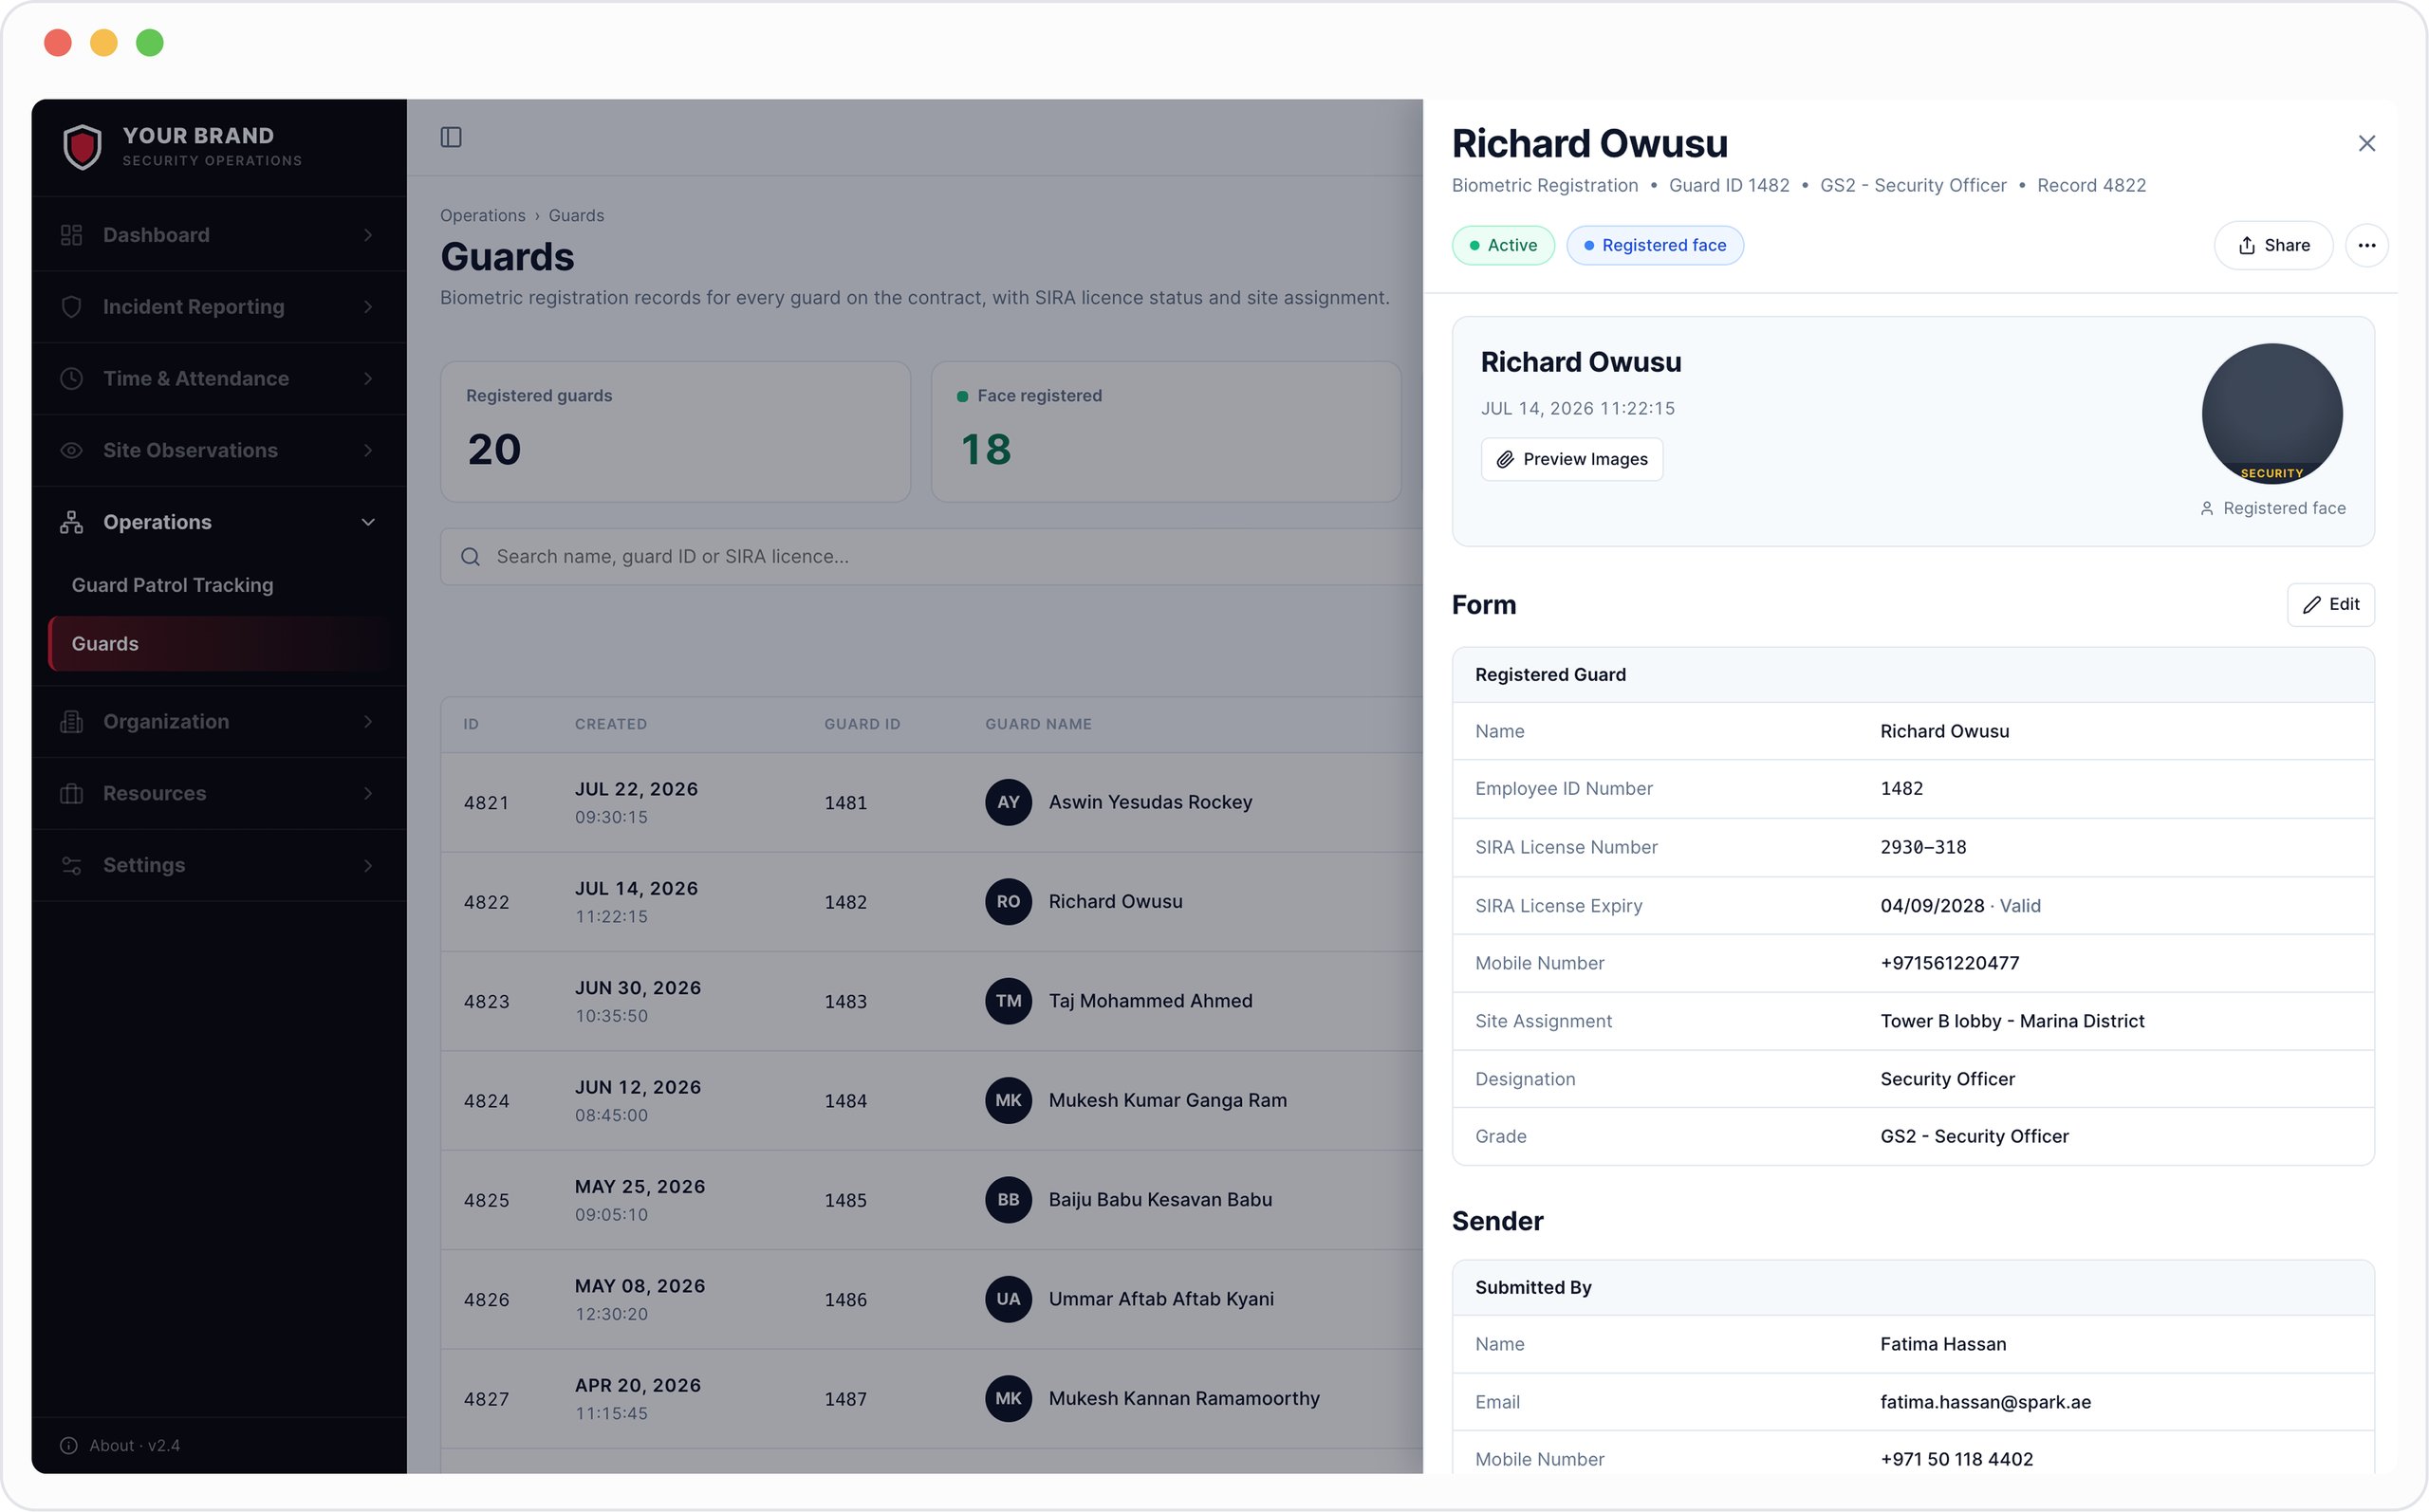
Task: Click the Incident Reporting shield icon
Action: tap(71, 307)
